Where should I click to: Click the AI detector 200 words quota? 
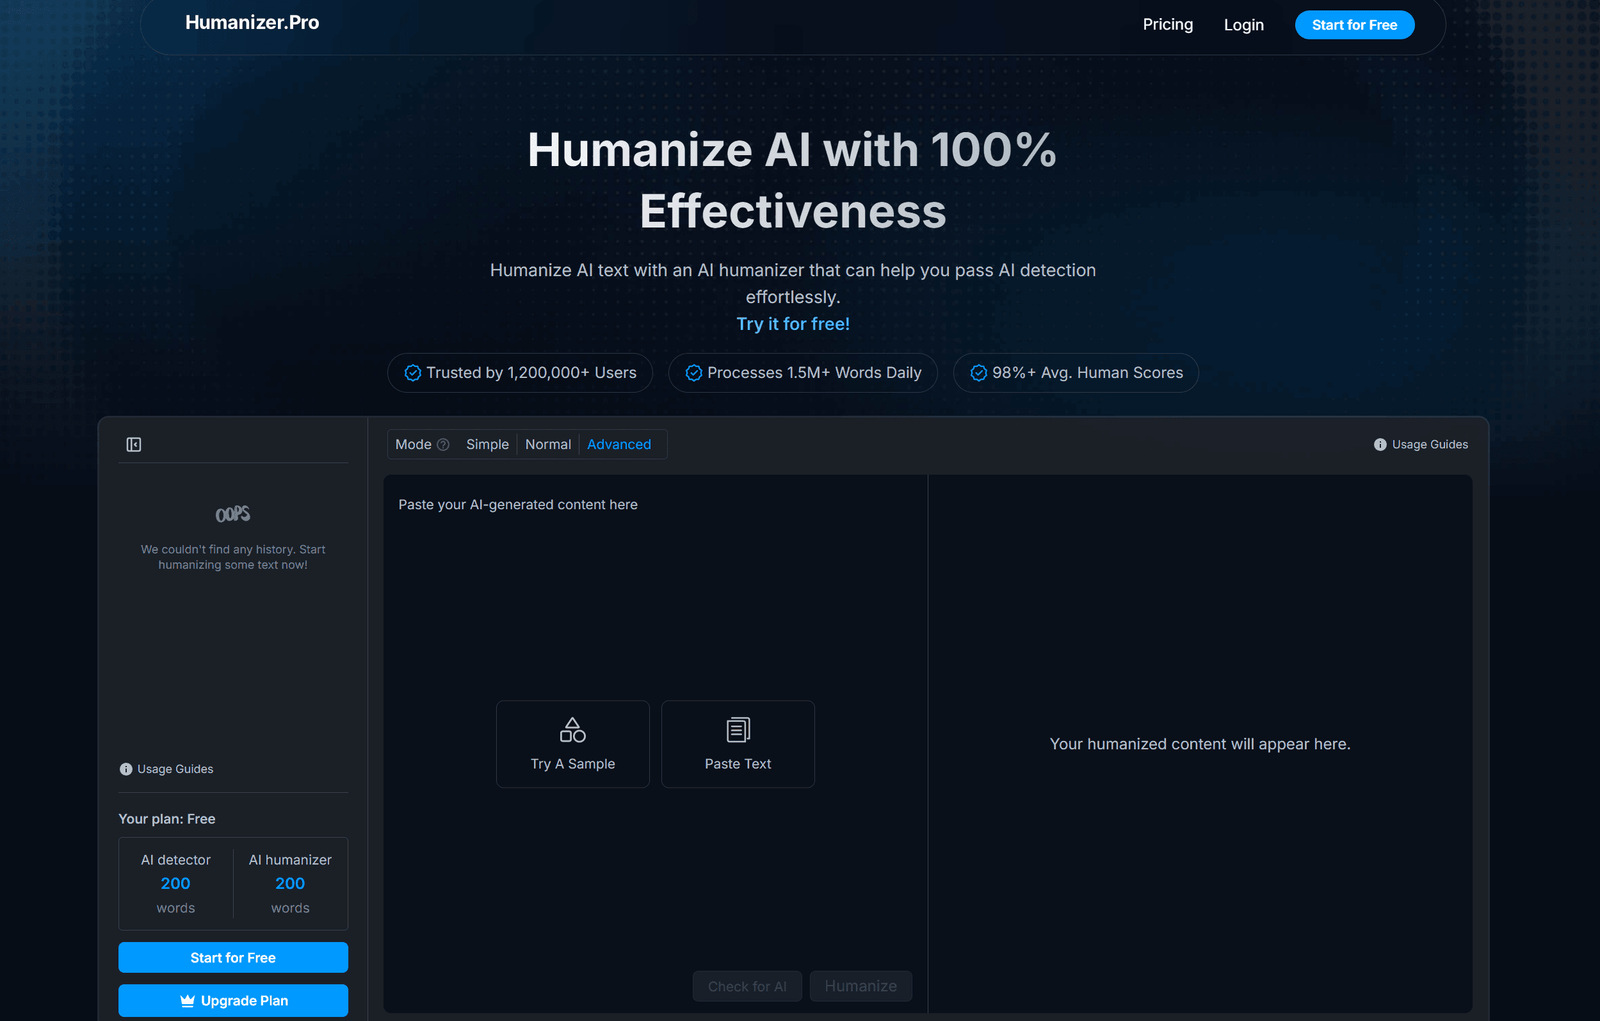176,884
